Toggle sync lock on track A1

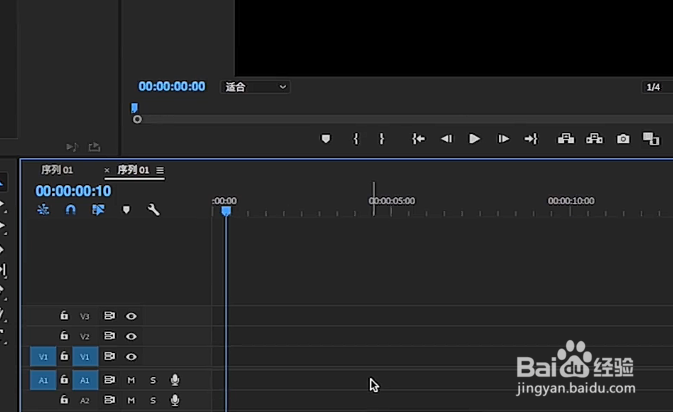[x=109, y=379]
